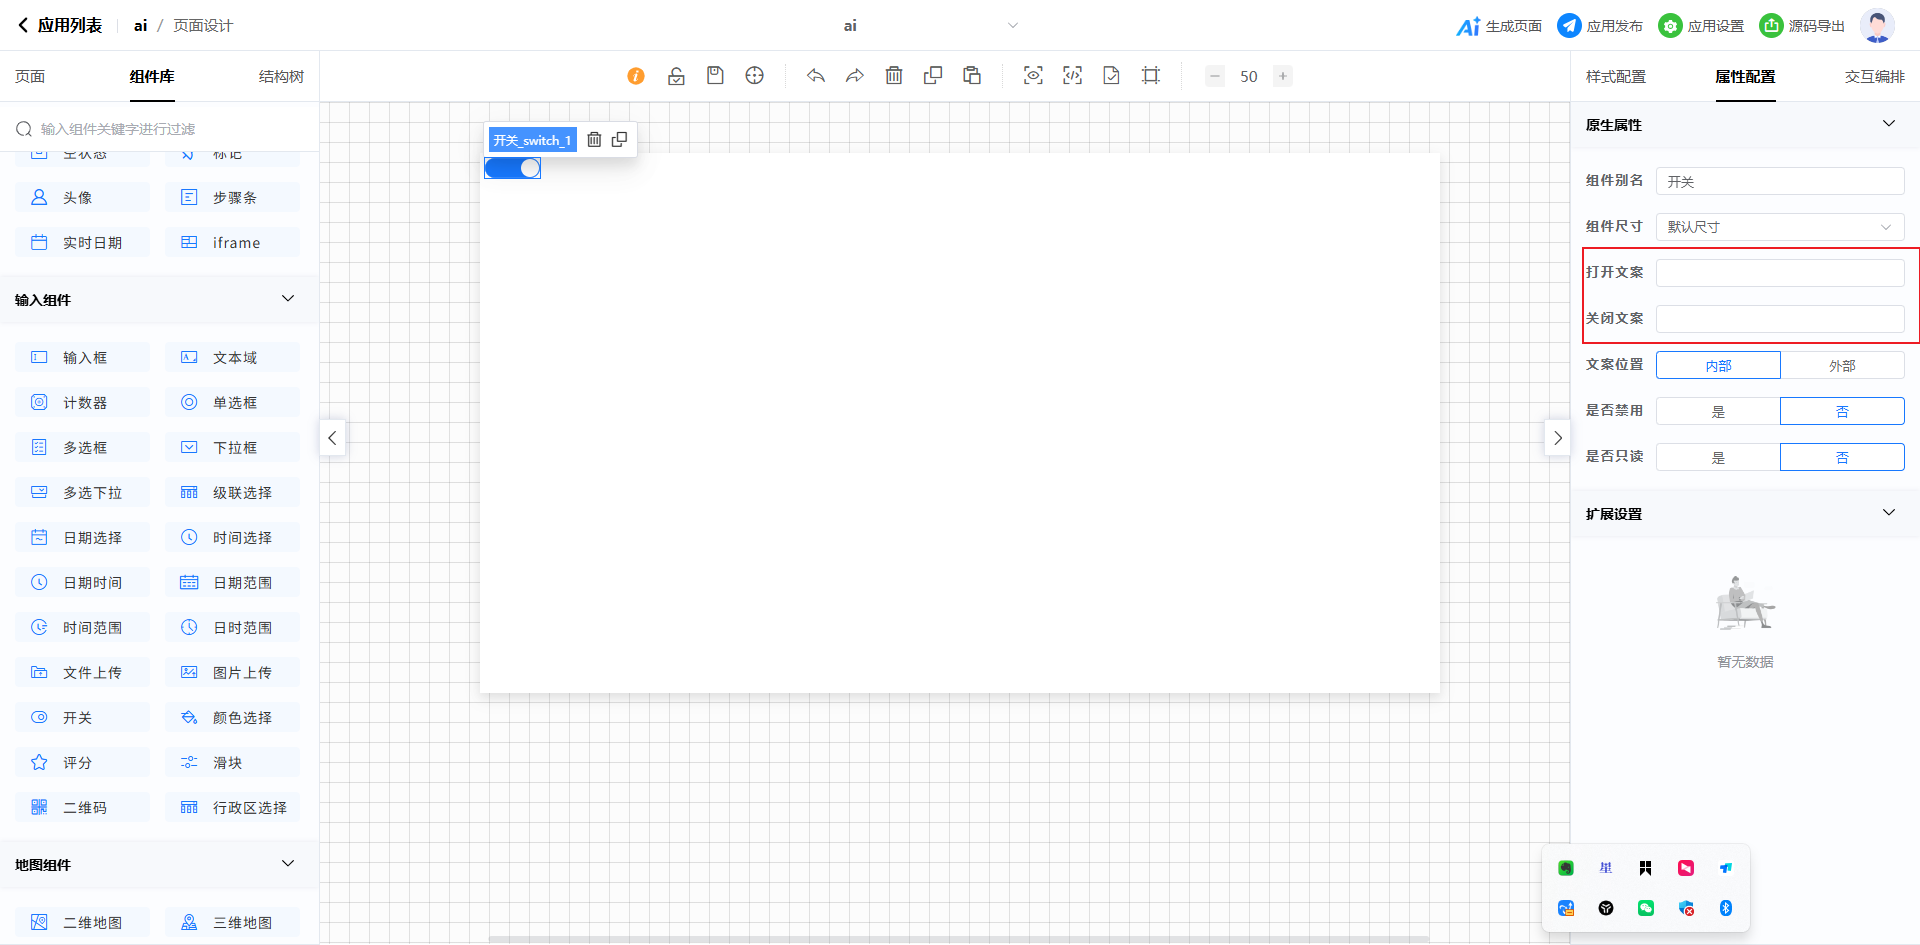Click the undo arrow in toolbar

(816, 76)
